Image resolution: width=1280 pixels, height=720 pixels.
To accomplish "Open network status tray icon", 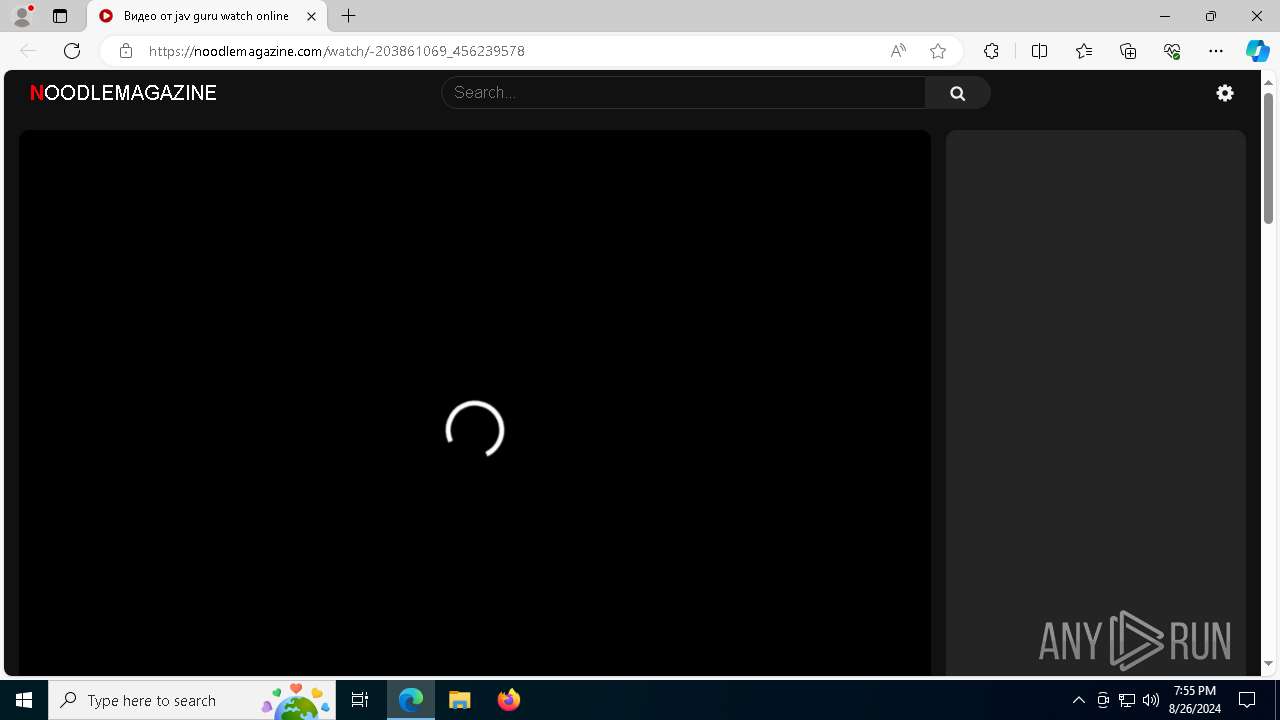I will pyautogui.click(x=1127, y=700).
